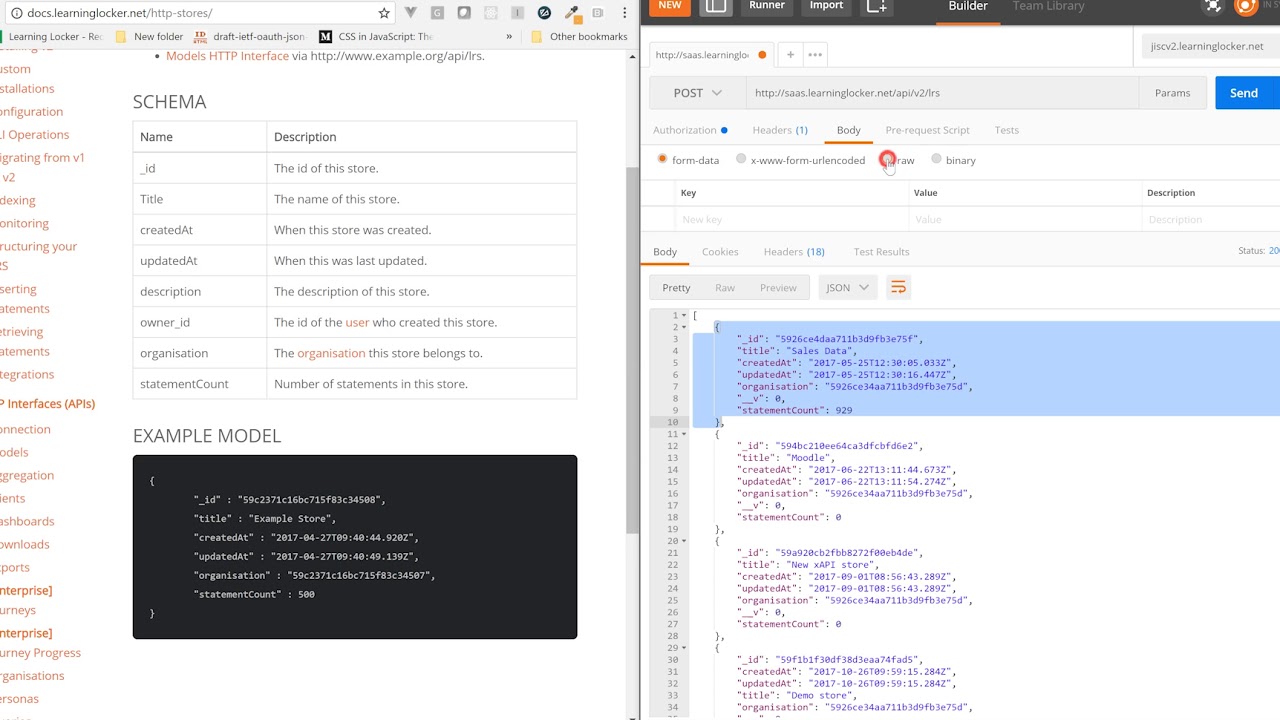
Task: Open the site info icon in address bar
Action: coord(17,13)
